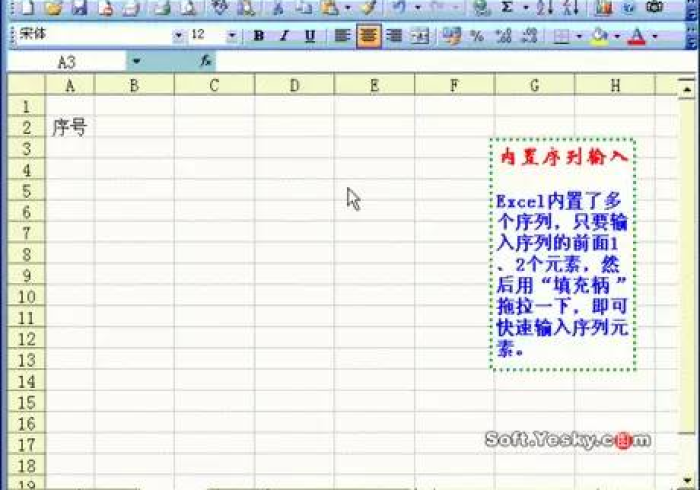Select column H header
This screenshot has height=490, width=700.
pyautogui.click(x=615, y=85)
